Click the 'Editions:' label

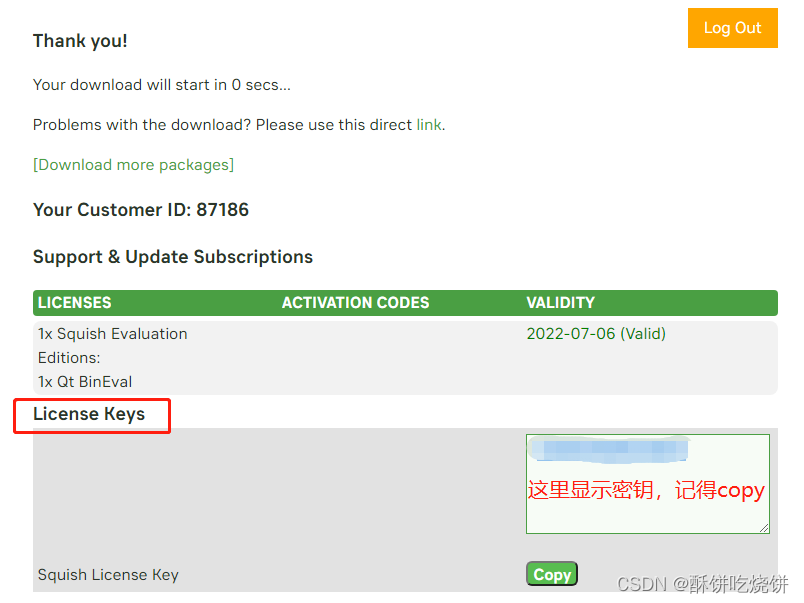69,358
